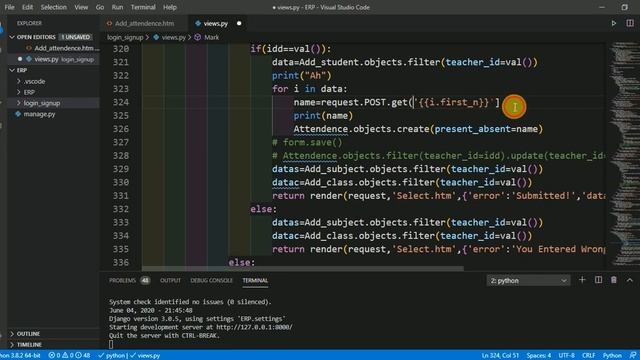Click unsaved dot on views.py tab
The image size is (640, 360).
click(239, 23)
